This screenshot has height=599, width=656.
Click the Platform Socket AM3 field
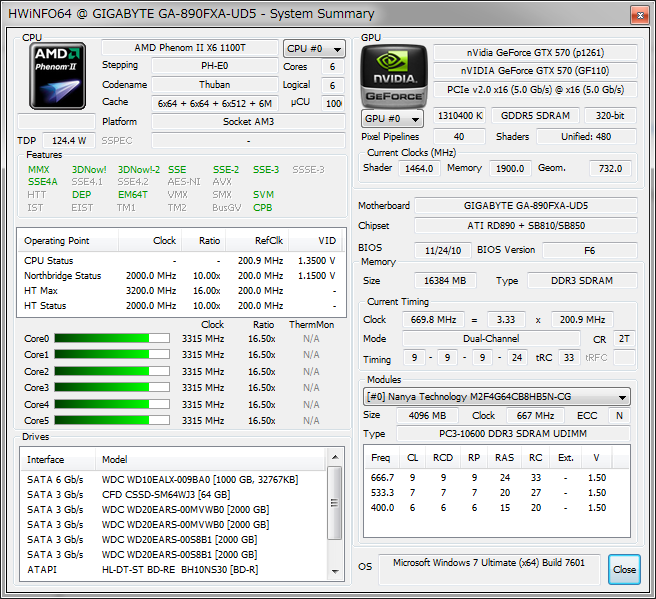point(249,122)
